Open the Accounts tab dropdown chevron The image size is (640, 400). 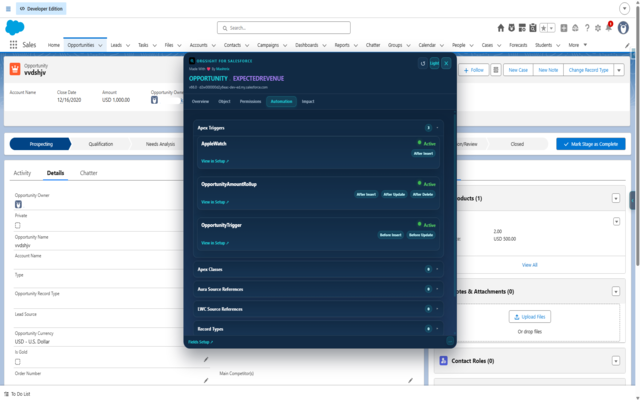click(x=213, y=45)
